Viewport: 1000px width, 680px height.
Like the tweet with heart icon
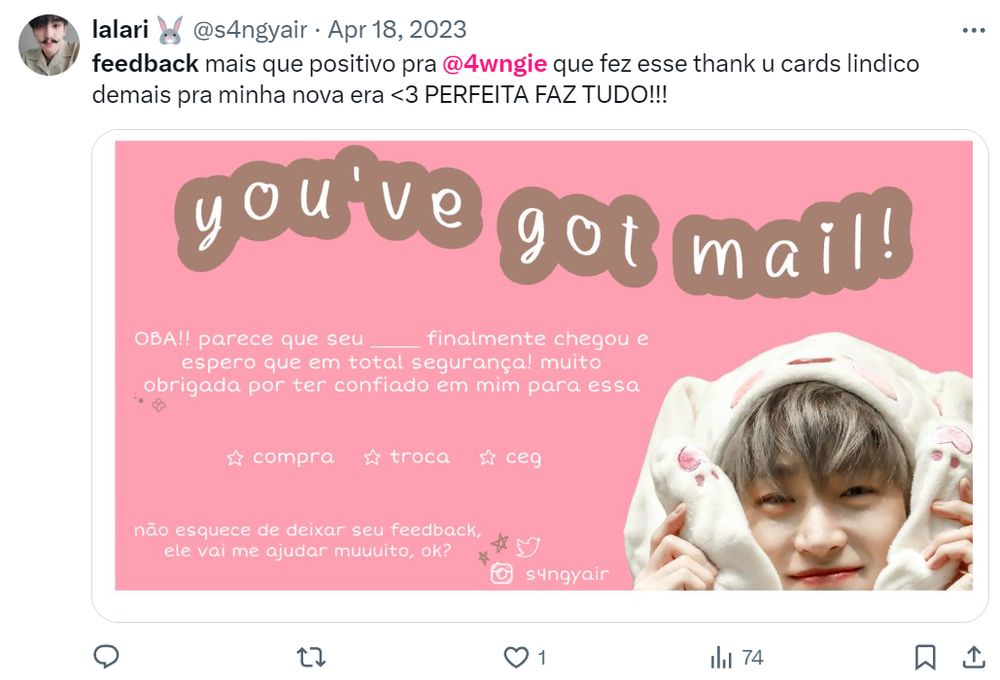click(x=515, y=657)
